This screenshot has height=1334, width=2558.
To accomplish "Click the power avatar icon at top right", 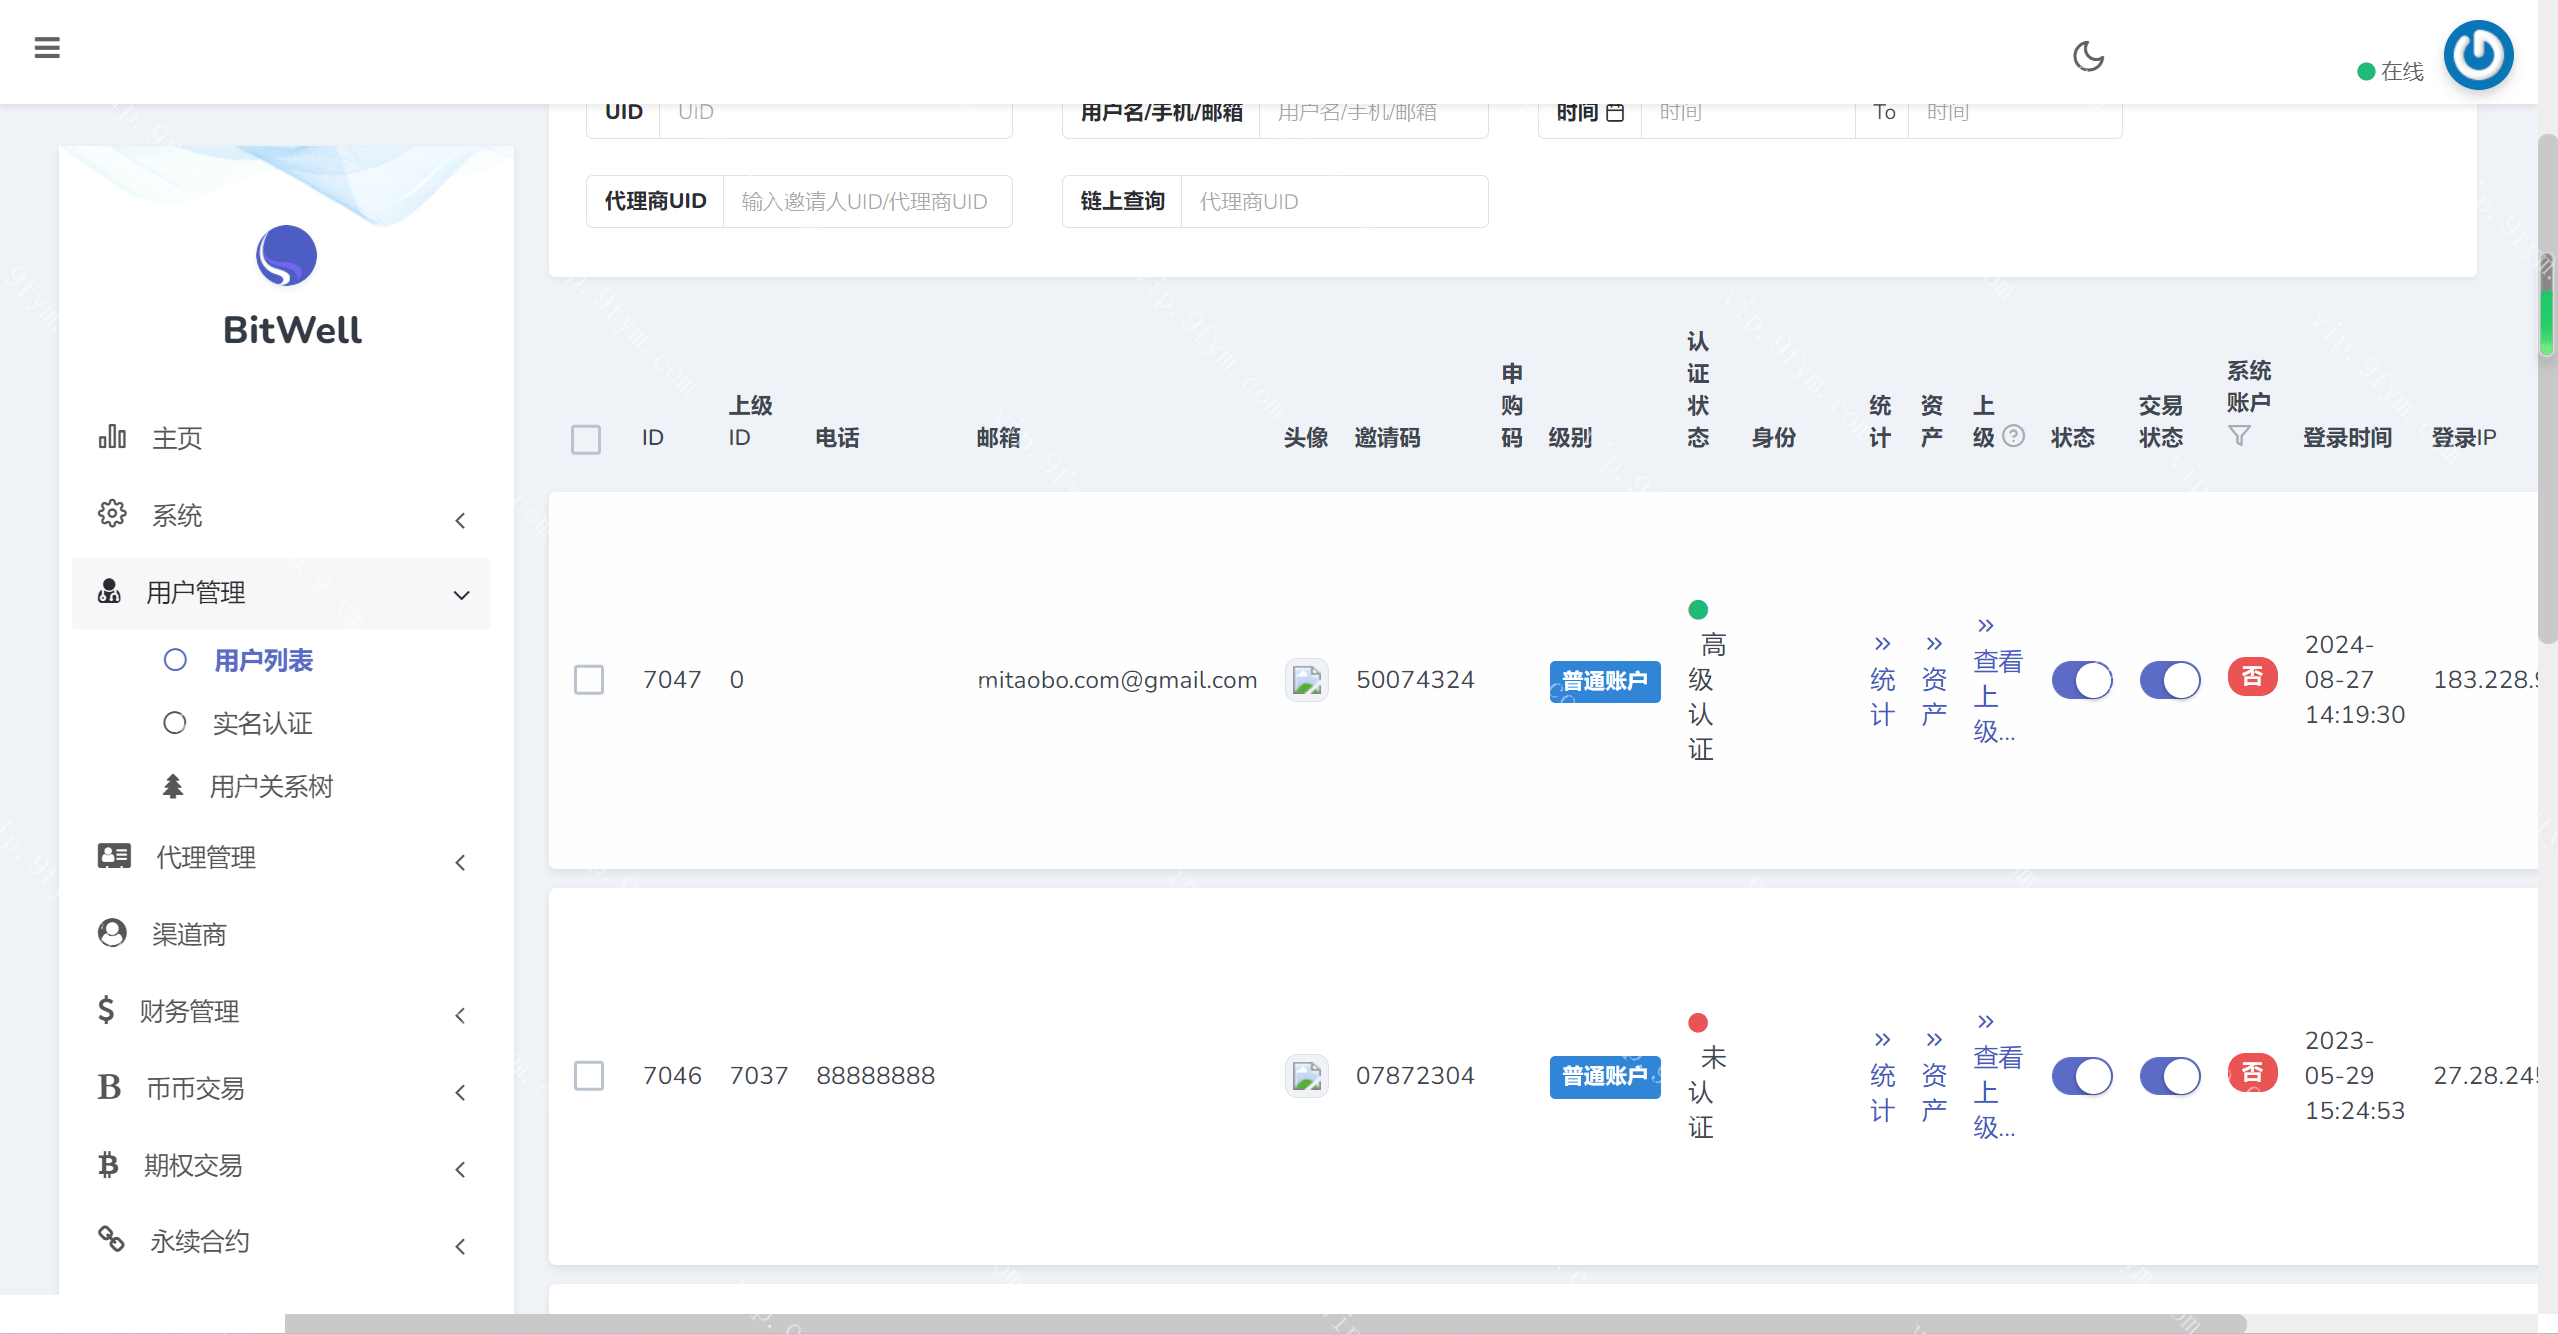I will click(x=2478, y=55).
